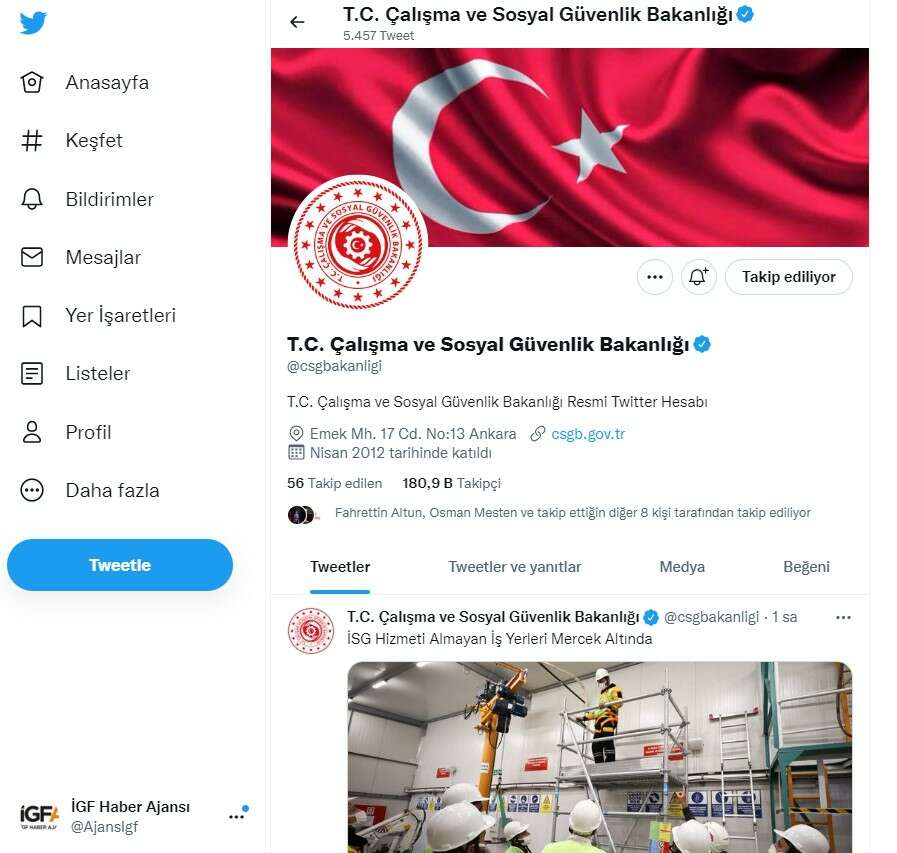Switch to Tweetler ve yanıtlar tab
This screenshot has height=853, width=897.
coord(514,567)
